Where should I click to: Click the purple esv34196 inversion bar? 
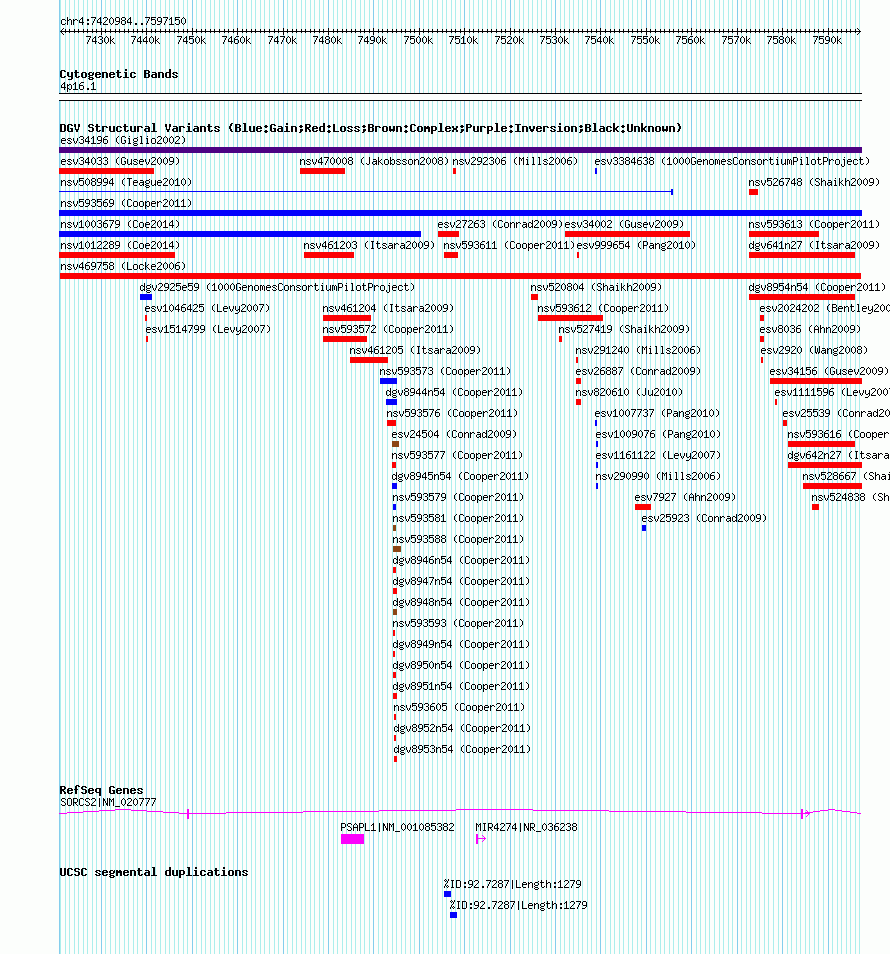tap(461, 150)
